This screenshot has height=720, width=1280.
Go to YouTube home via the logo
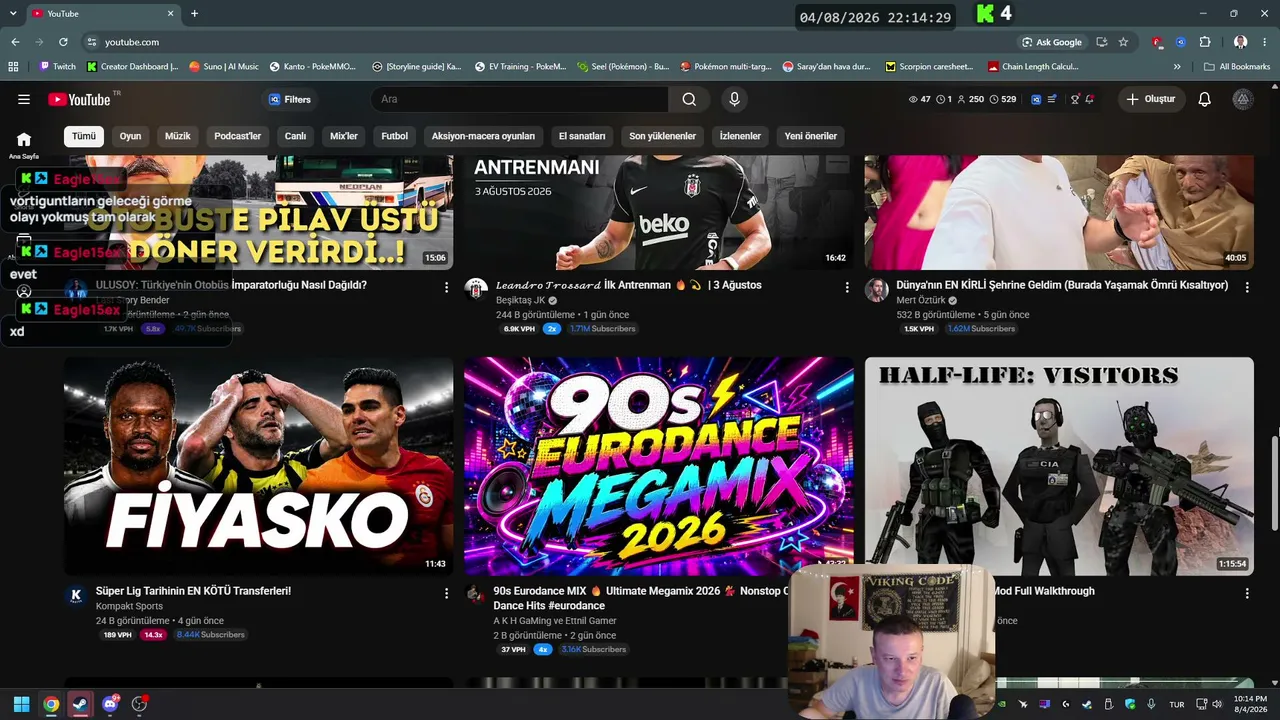pos(79,99)
